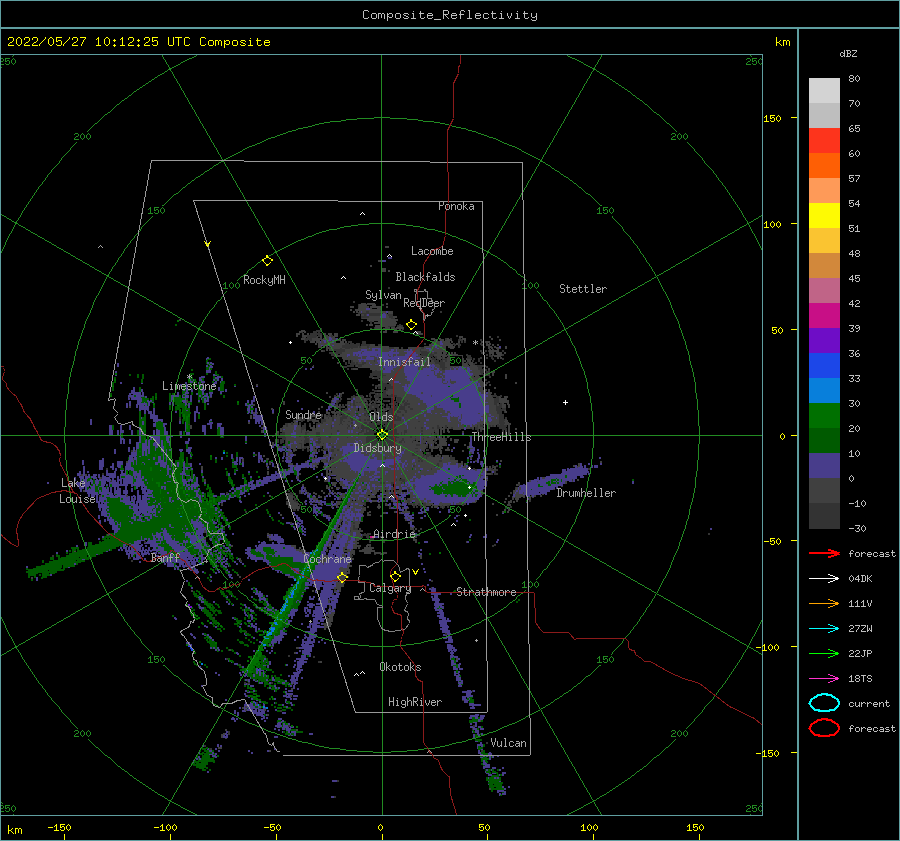The height and width of the screenshot is (841, 900).
Task: Click the blue 33–36 dBZ color swatch
Action: (x=824, y=365)
